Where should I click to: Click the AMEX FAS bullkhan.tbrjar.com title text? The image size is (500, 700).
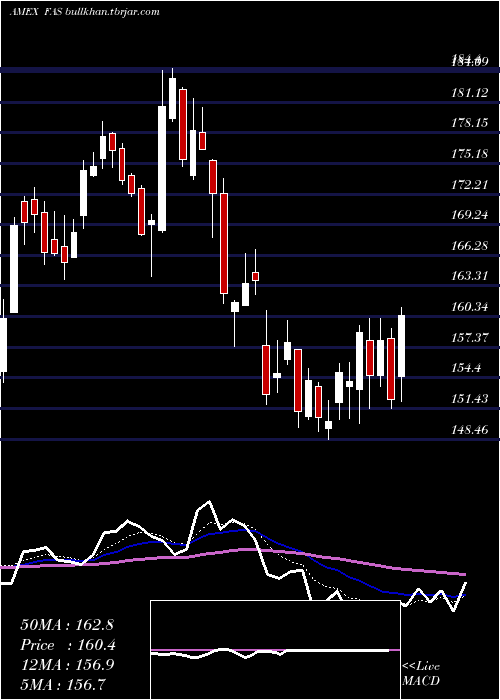click(x=84, y=12)
